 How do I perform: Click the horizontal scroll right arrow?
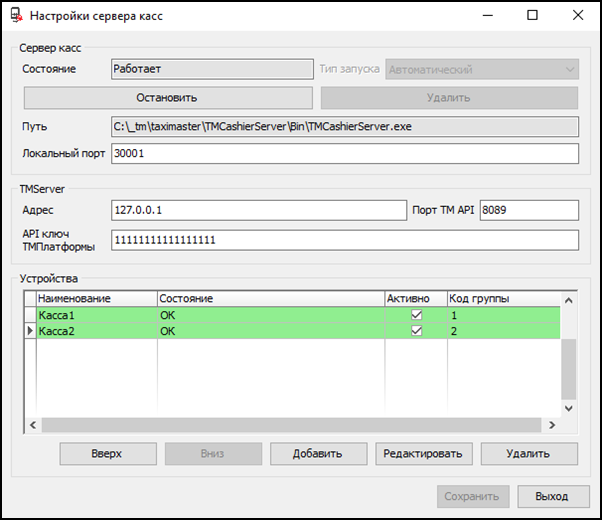(x=552, y=425)
